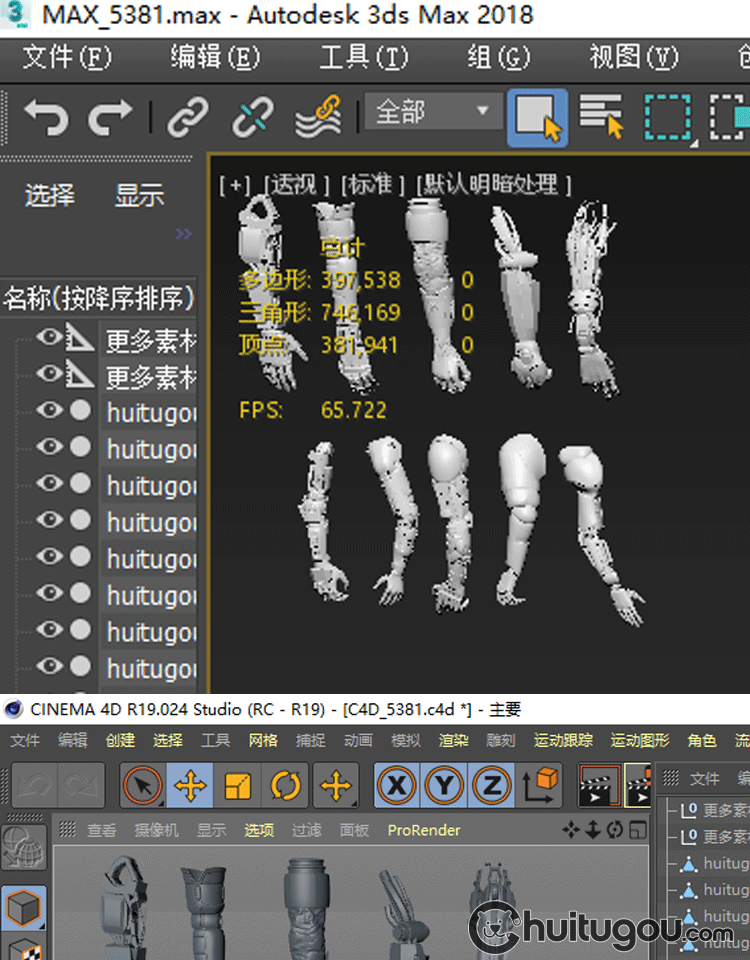Open the 显示 tab in the scene explorer

pos(140,195)
